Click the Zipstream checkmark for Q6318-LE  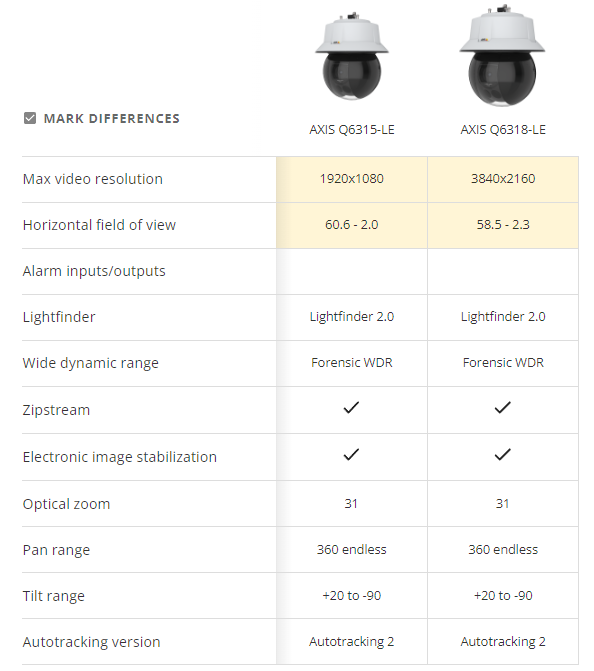pos(502,408)
